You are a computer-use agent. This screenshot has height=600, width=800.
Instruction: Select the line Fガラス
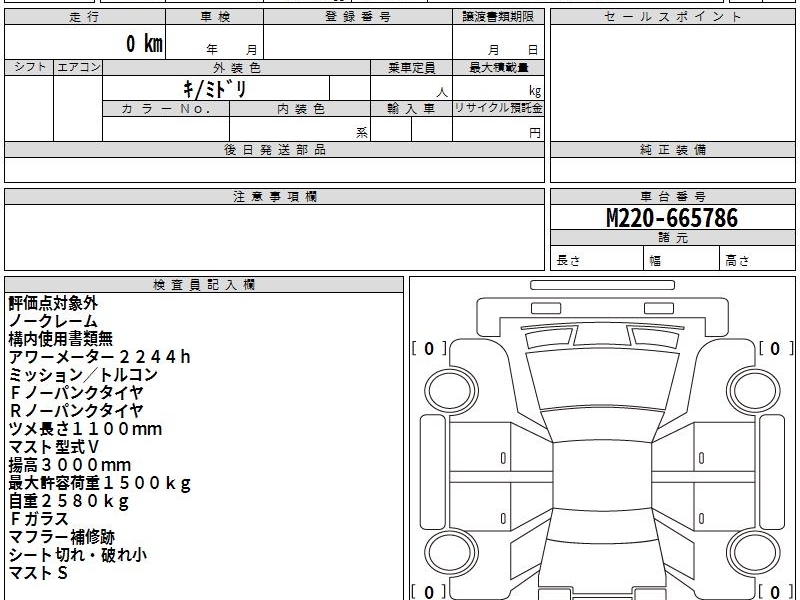pyautogui.click(x=39, y=519)
